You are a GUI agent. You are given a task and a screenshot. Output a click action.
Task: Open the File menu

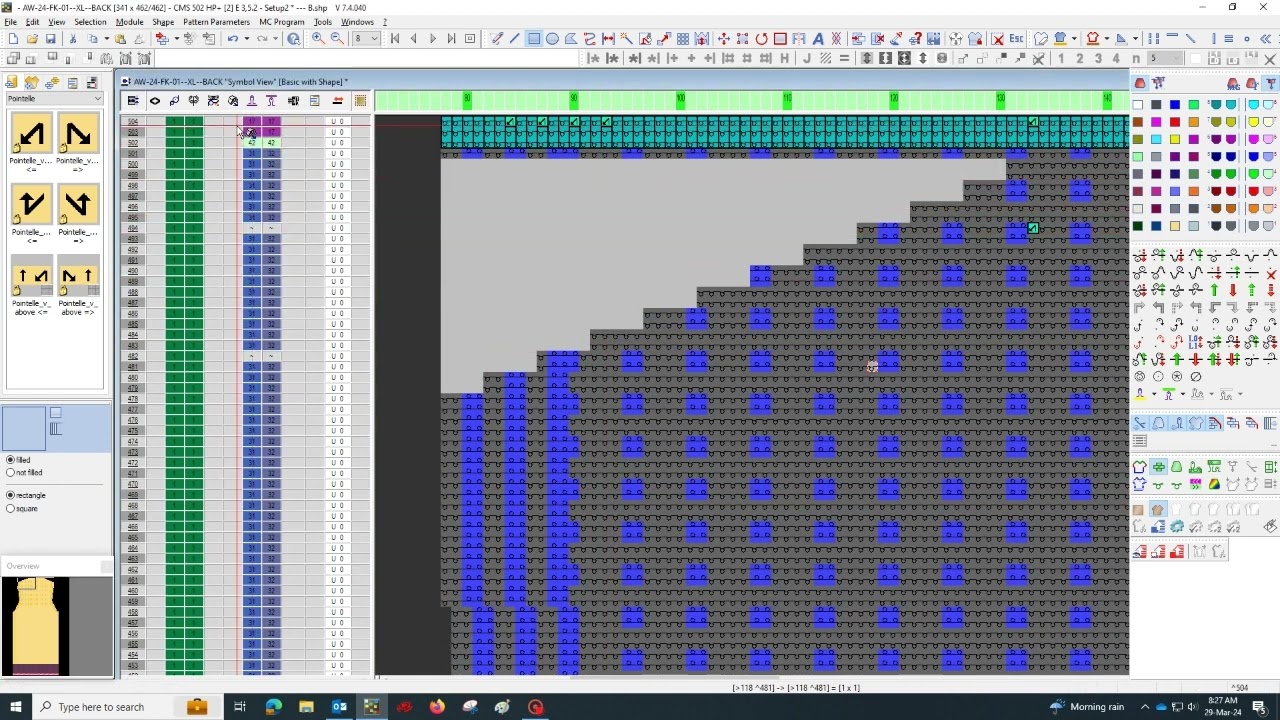(10, 22)
